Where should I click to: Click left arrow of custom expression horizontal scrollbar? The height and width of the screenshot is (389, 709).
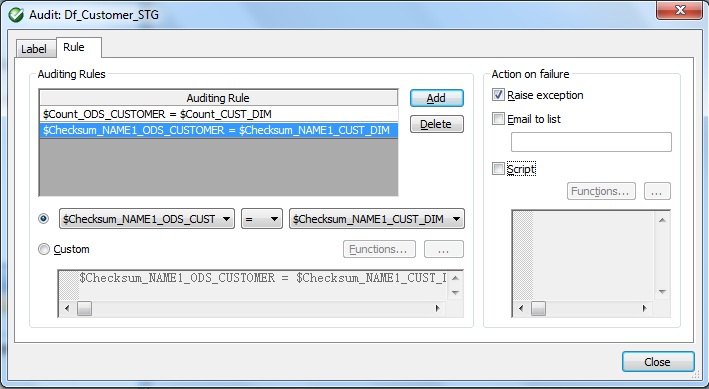pos(67,308)
